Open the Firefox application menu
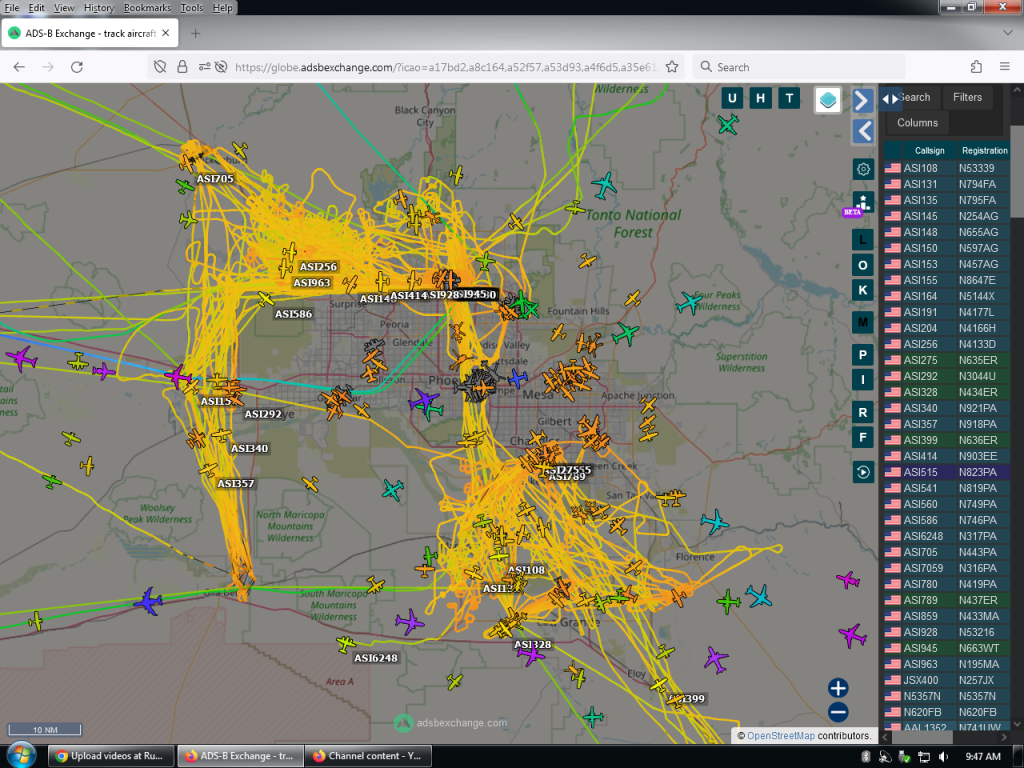This screenshot has width=1024, height=768. [x=1004, y=67]
